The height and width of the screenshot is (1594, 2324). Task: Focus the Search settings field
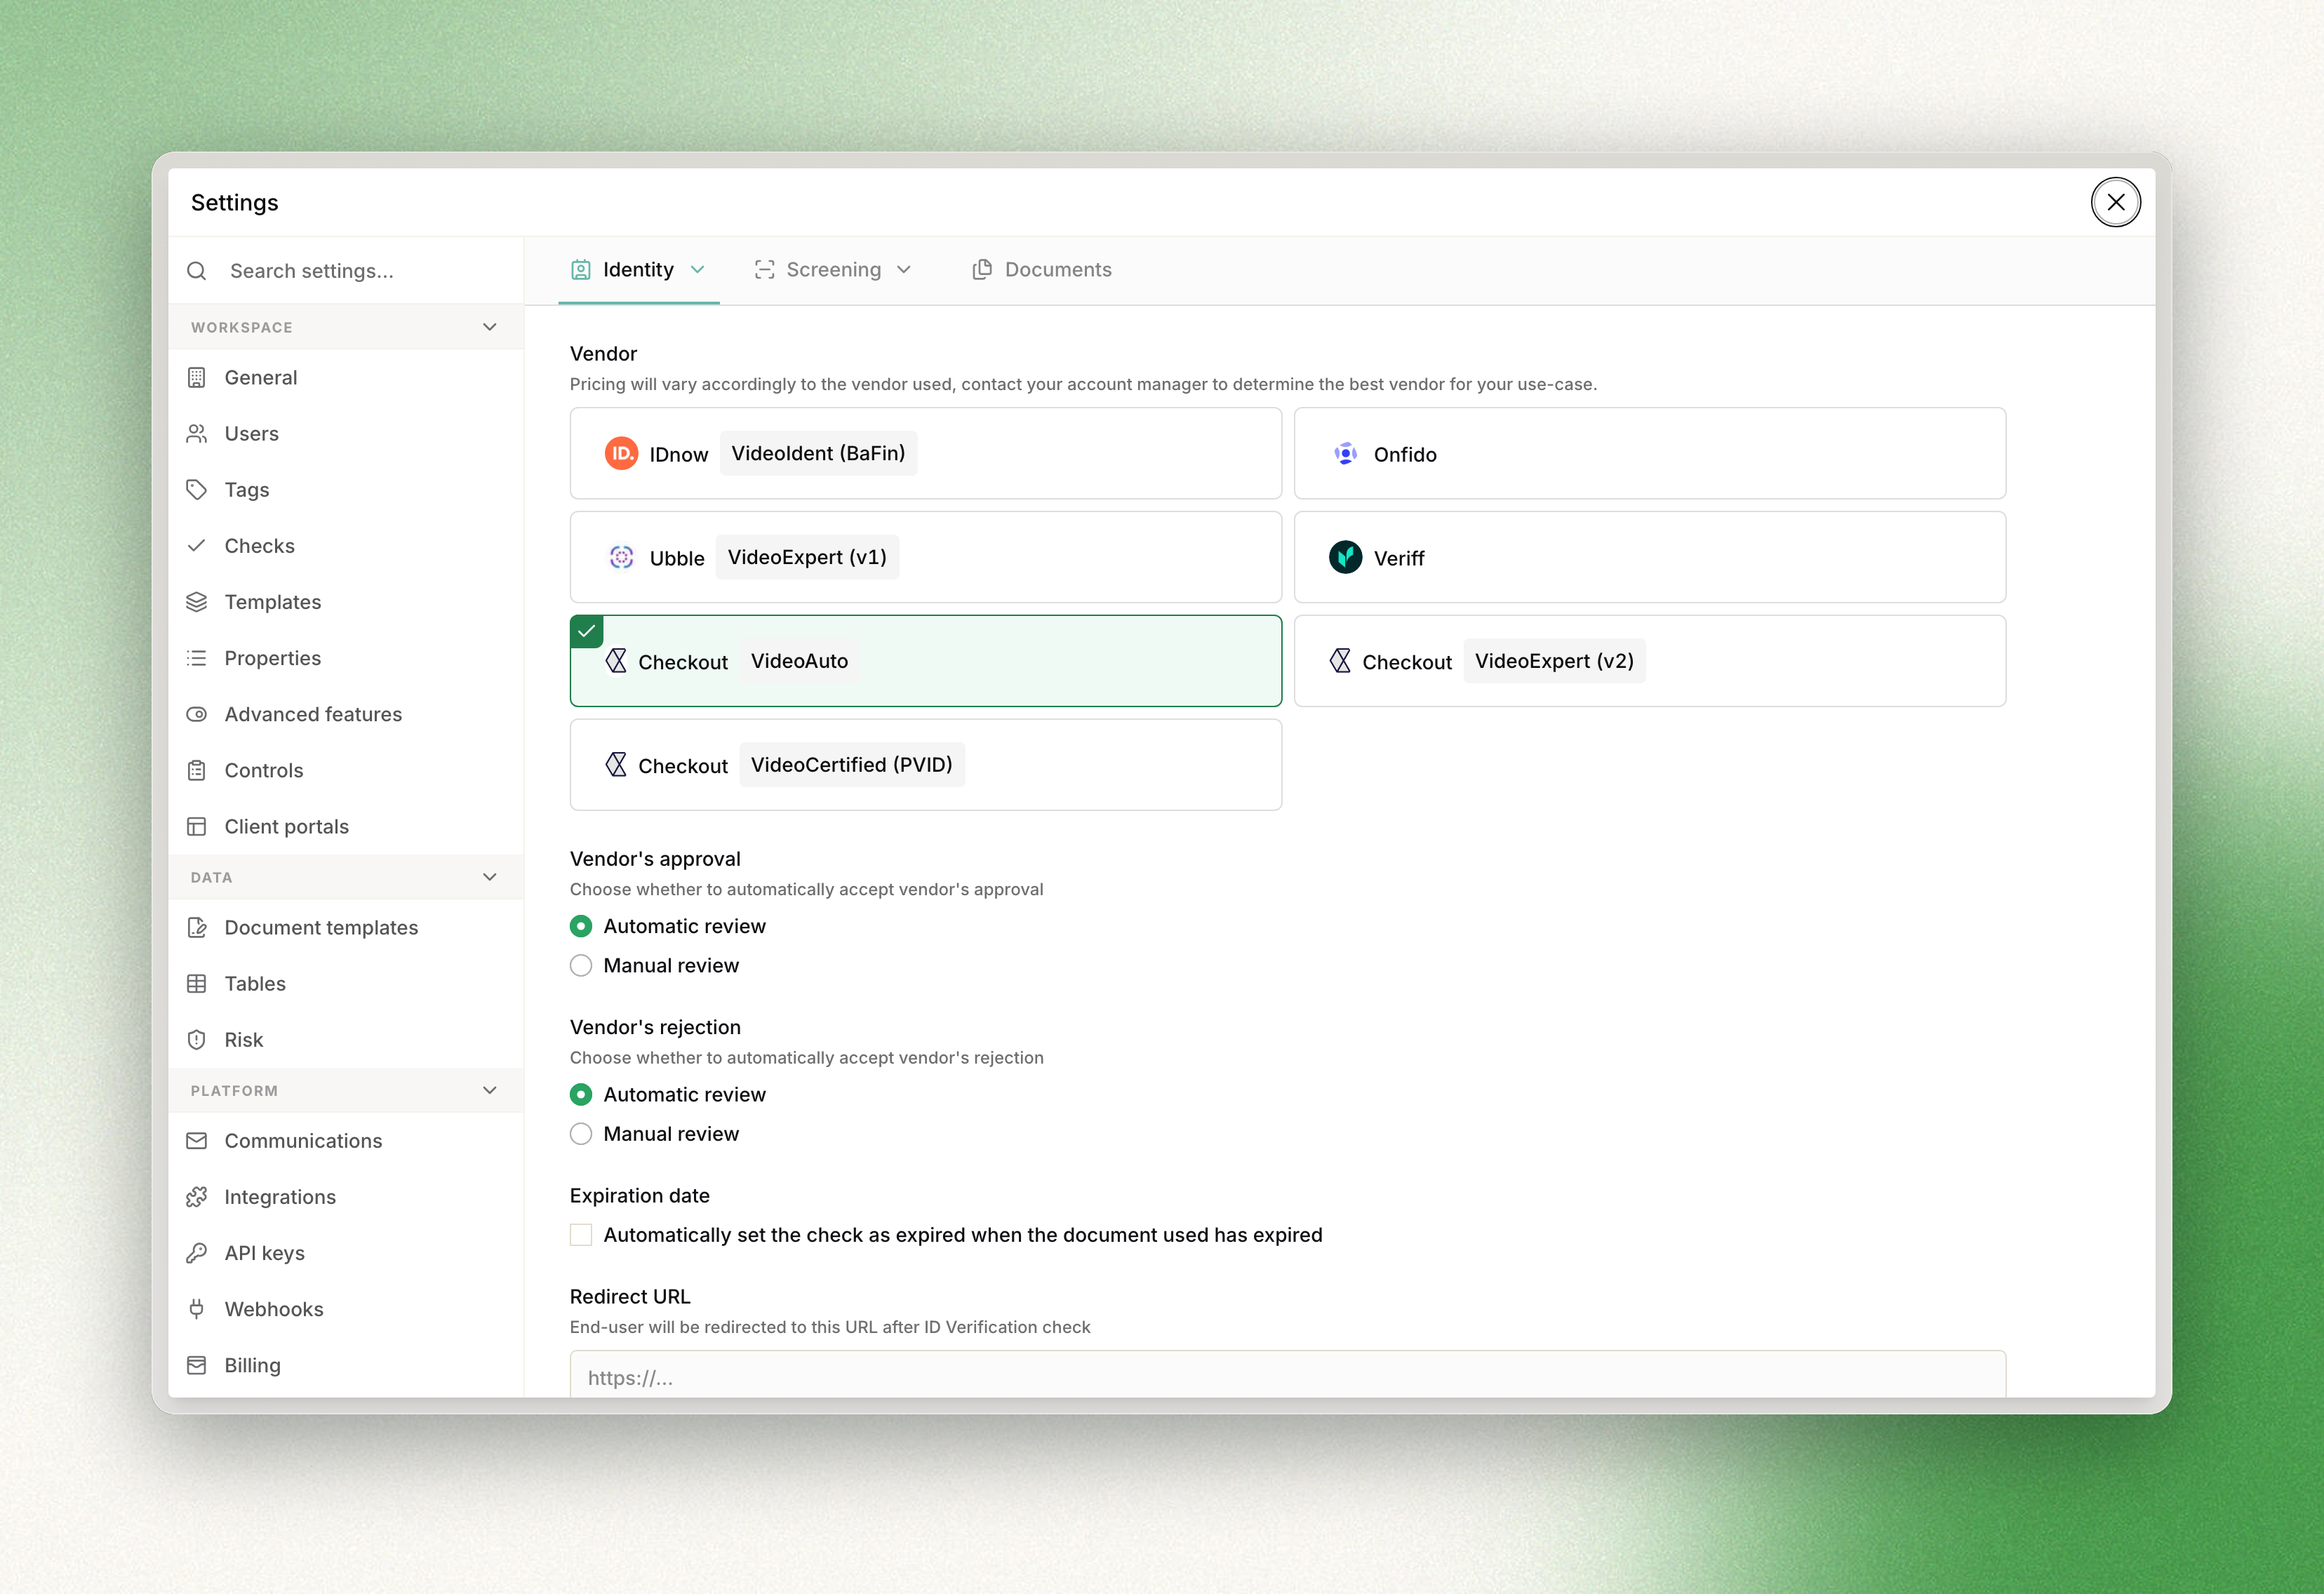(346, 271)
